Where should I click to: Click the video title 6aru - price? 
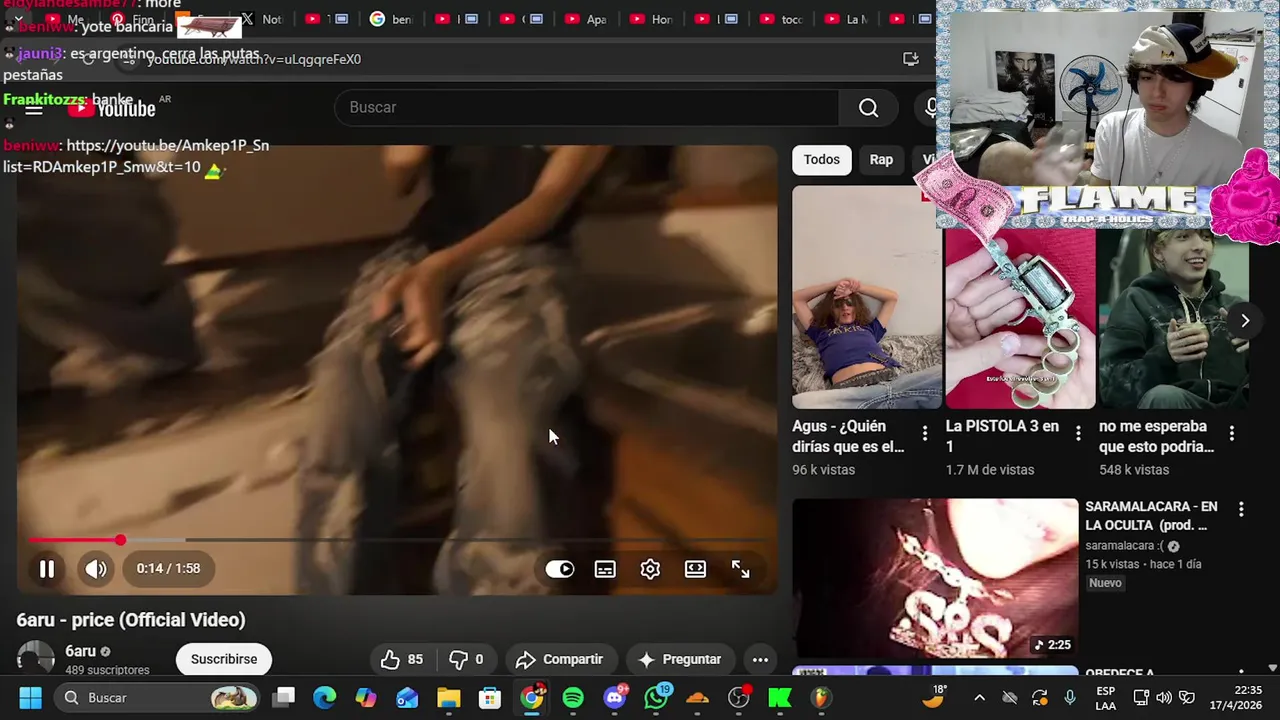(131, 620)
